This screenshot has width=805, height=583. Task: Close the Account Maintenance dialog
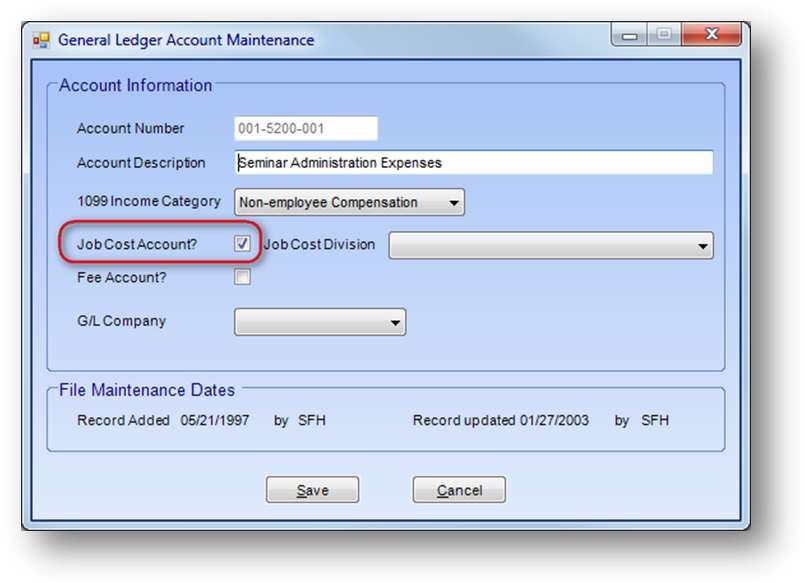710,37
